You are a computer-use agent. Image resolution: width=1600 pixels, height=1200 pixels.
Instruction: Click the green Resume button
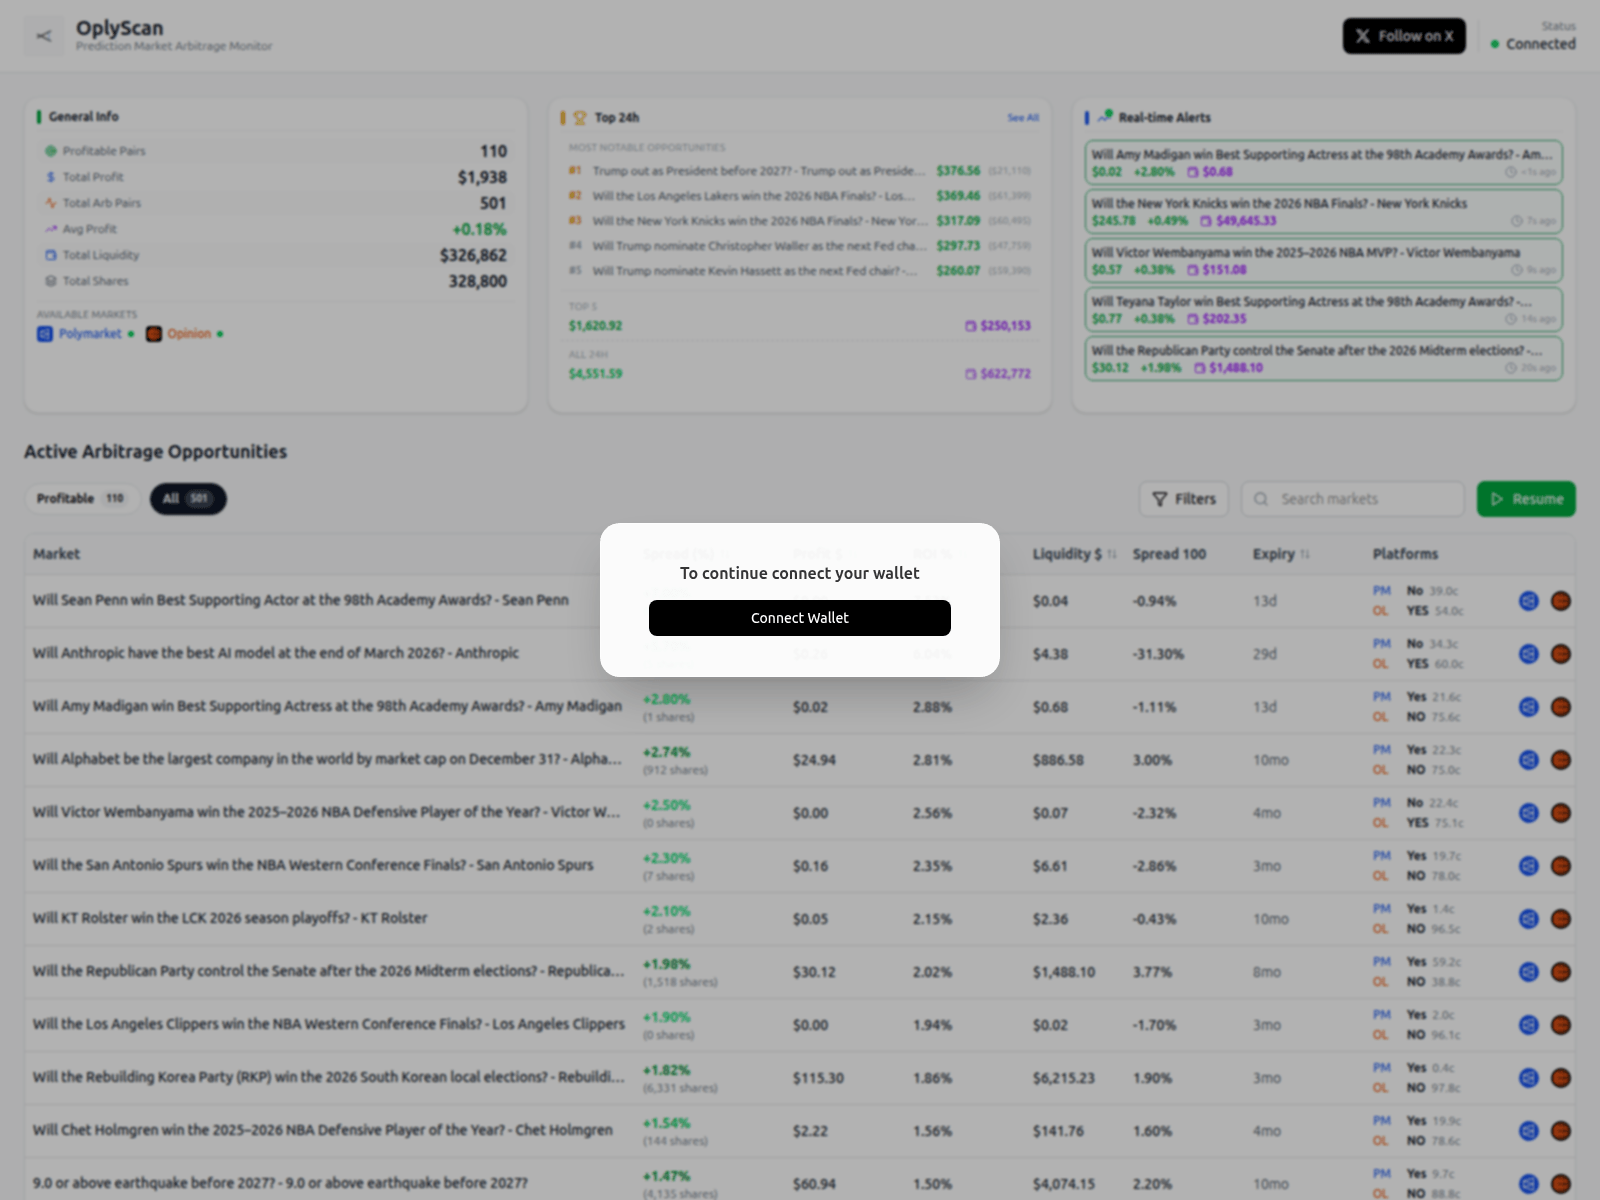[1526, 499]
